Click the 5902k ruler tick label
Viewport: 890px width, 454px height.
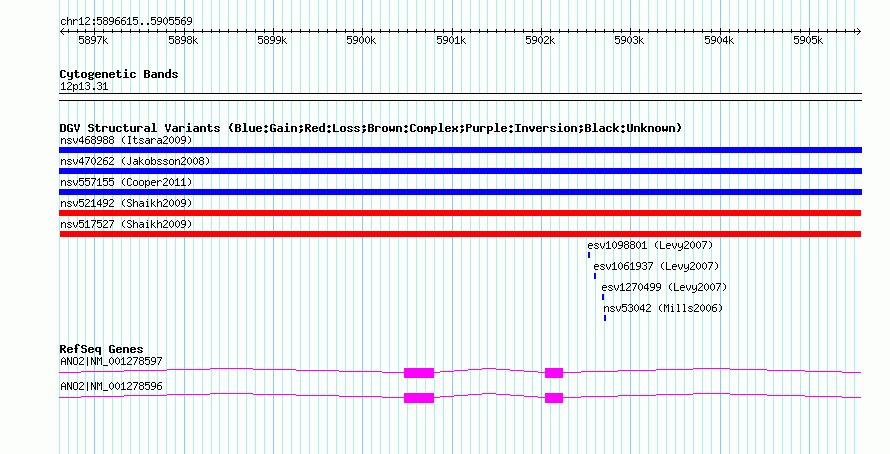click(540, 40)
